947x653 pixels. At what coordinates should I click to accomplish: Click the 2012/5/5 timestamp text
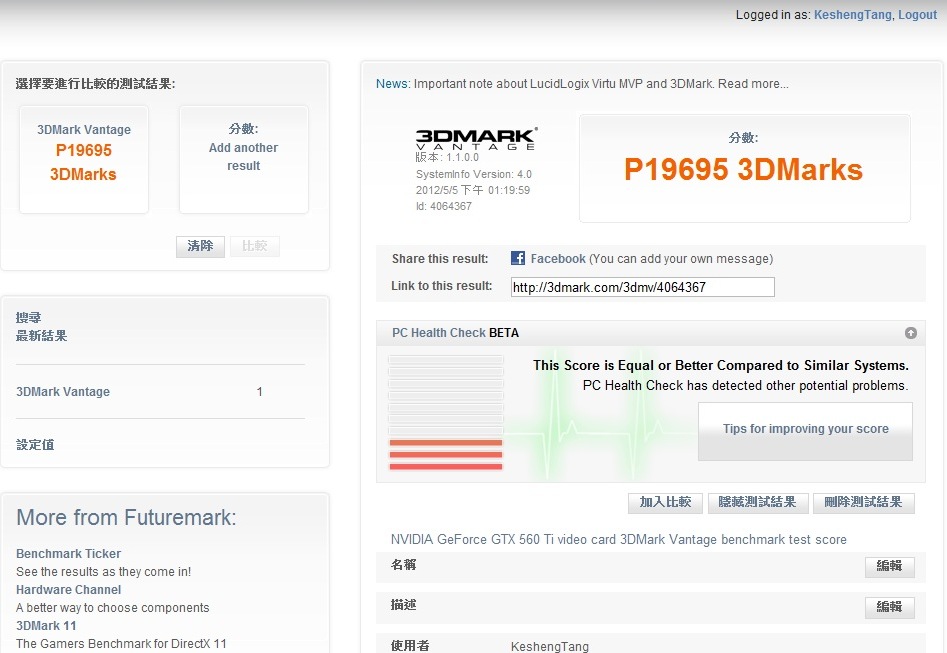(x=473, y=190)
